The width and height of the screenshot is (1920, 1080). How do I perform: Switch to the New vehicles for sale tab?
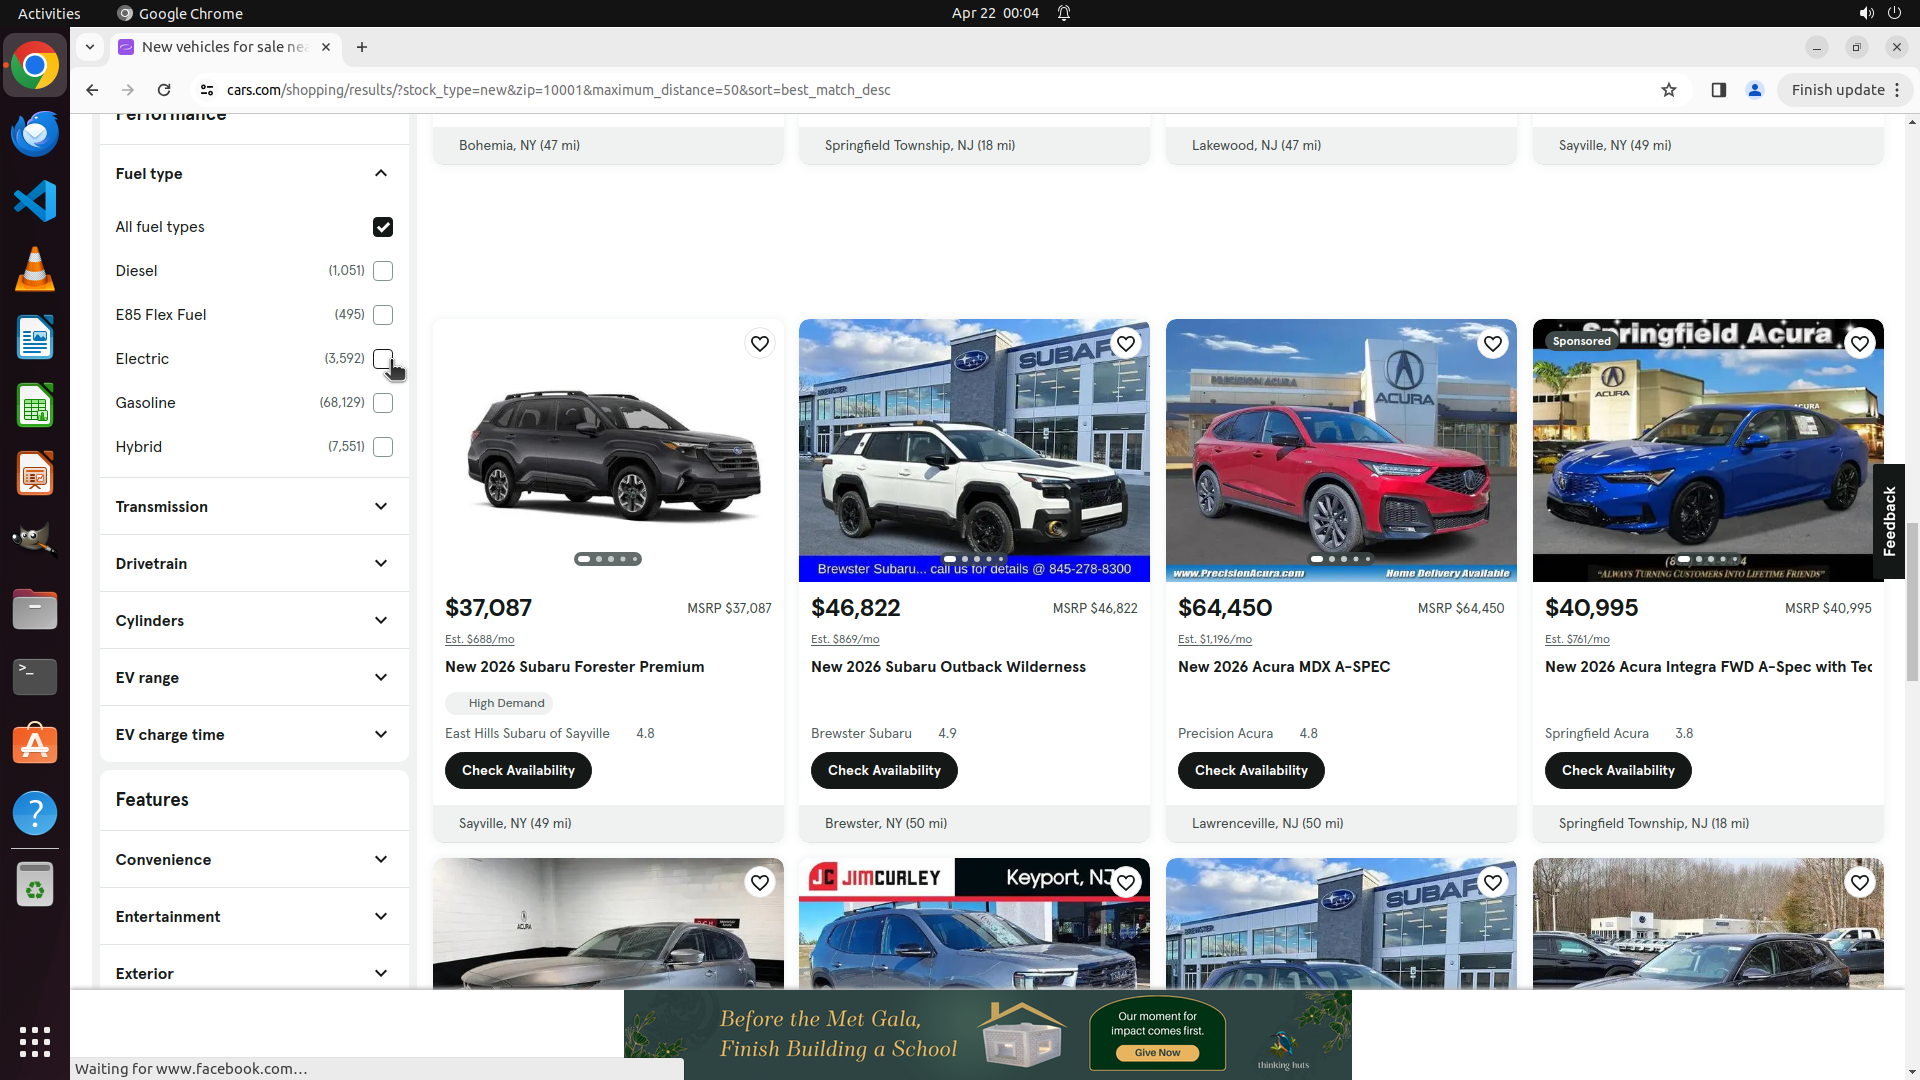[225, 47]
